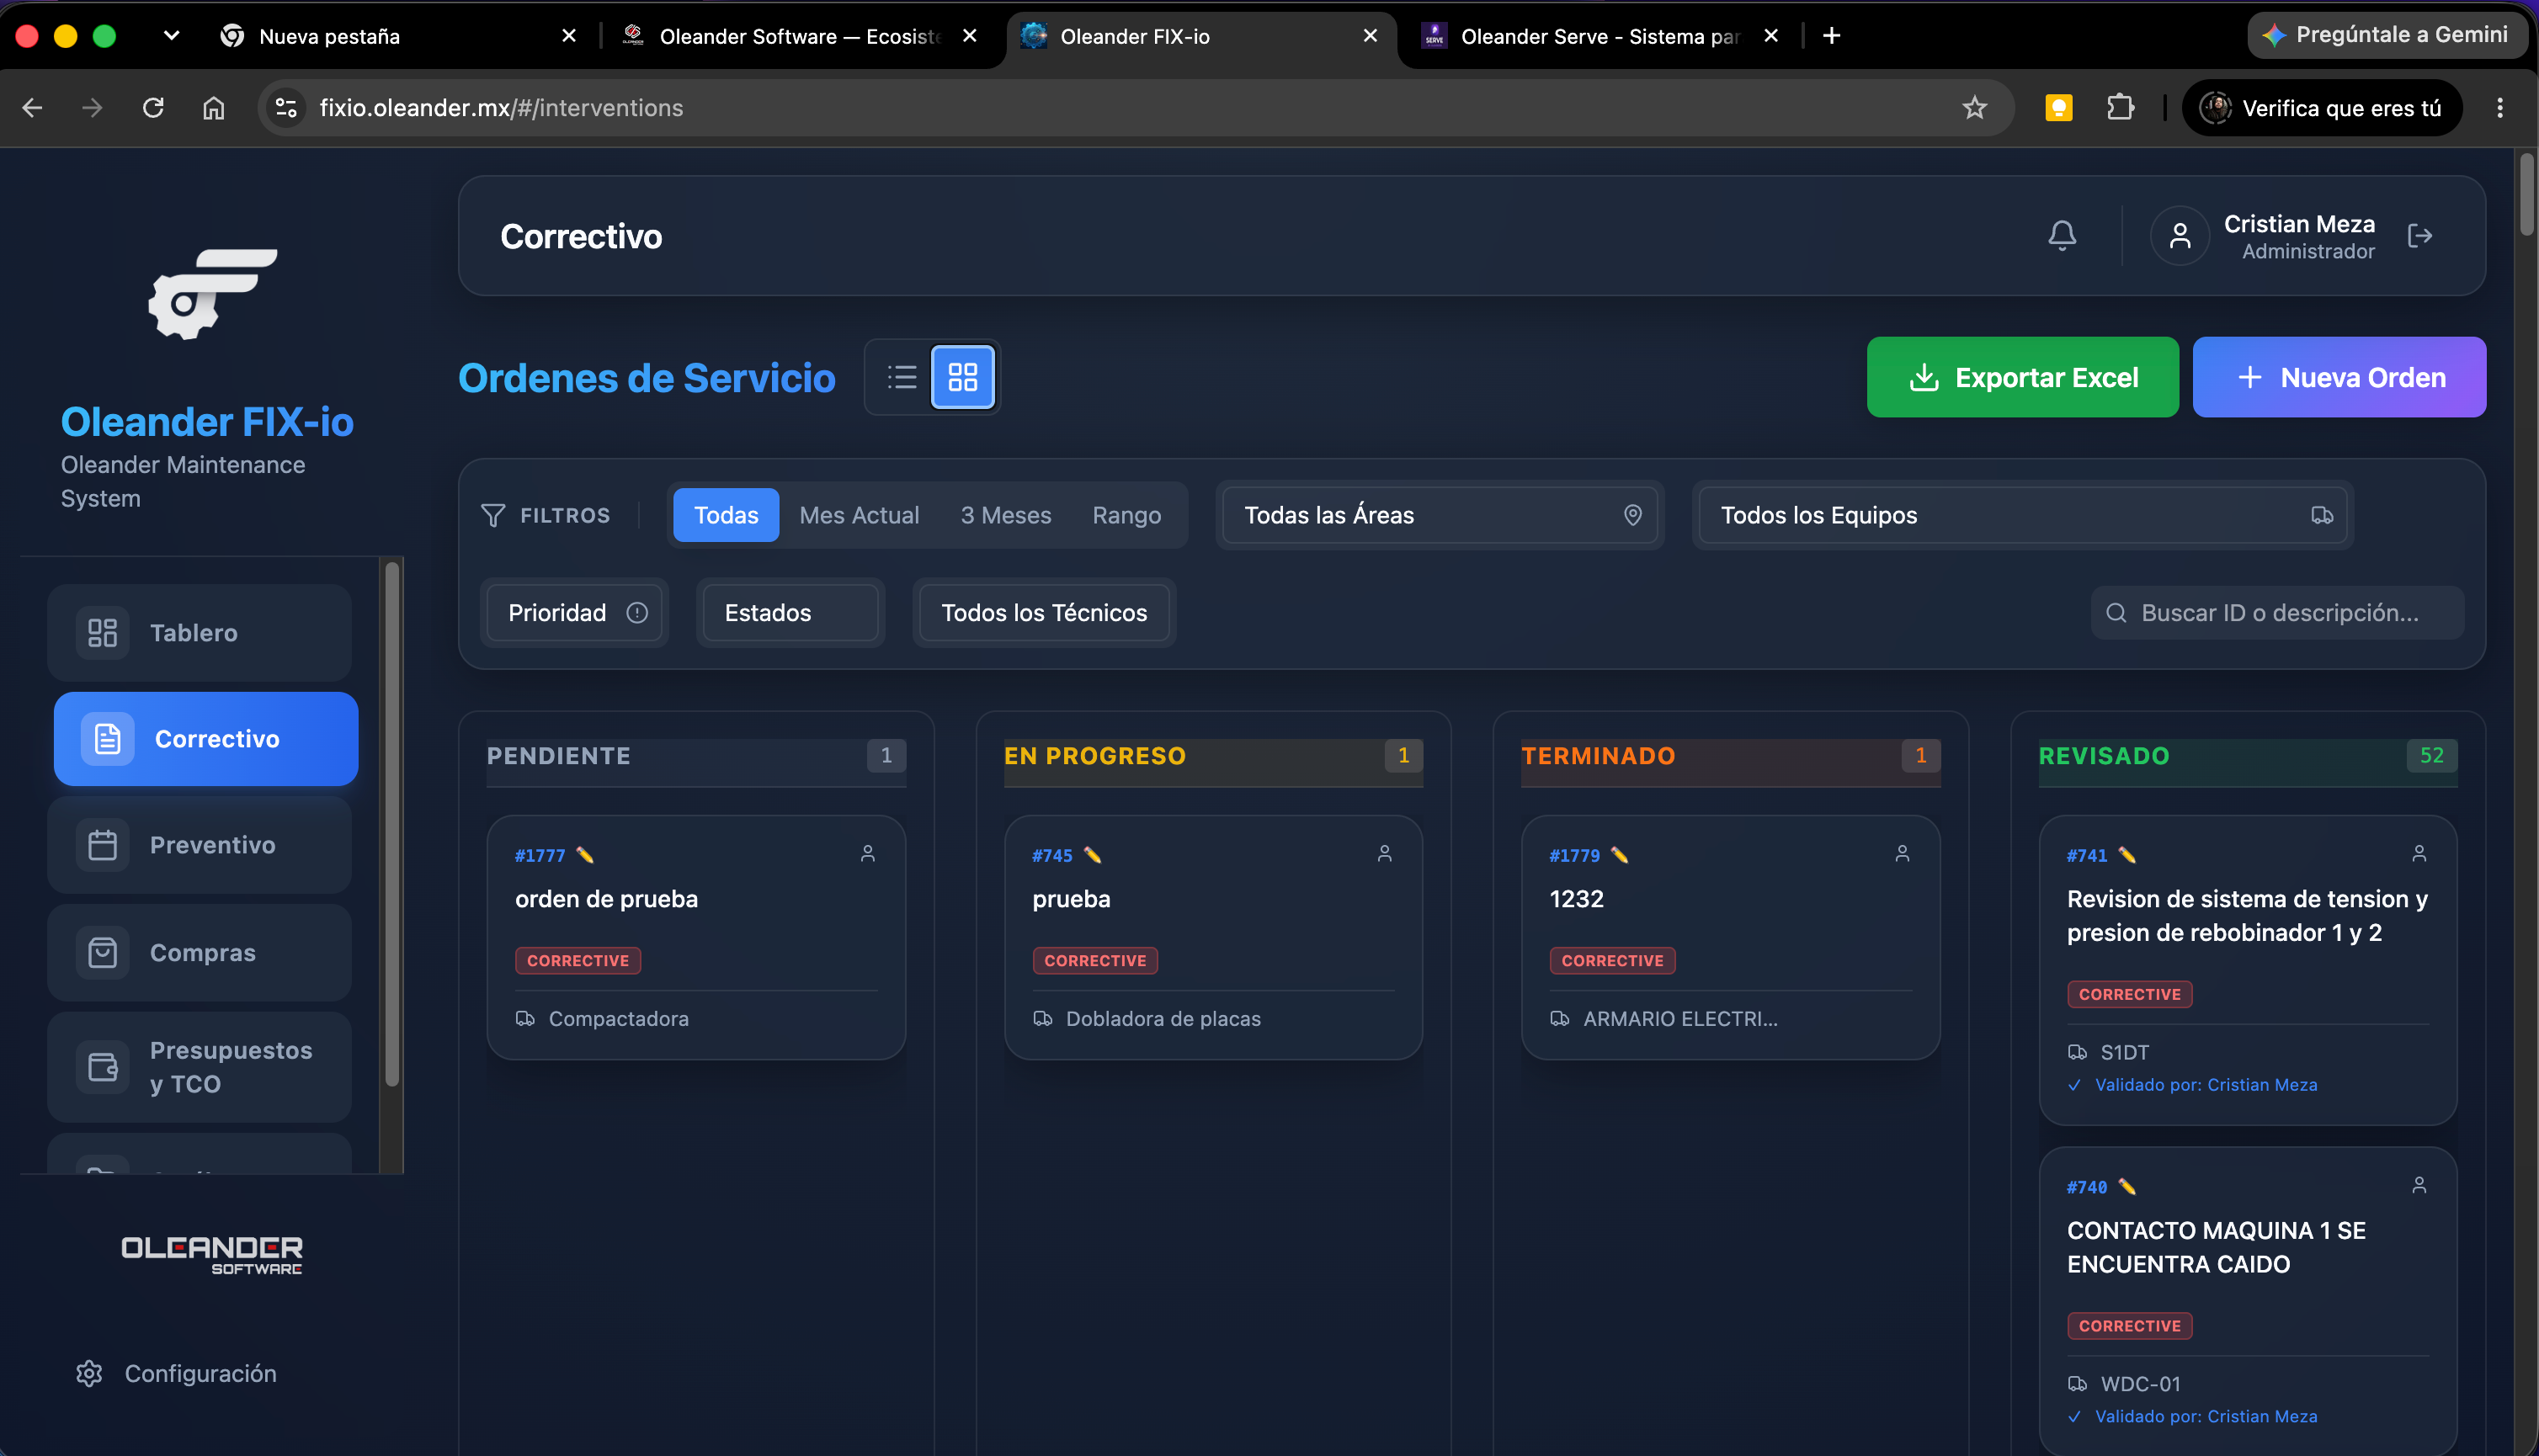Viewport: 2539px width, 1456px height.
Task: Edit order #1777 with the pencil icon
Action: pyautogui.click(x=585, y=855)
